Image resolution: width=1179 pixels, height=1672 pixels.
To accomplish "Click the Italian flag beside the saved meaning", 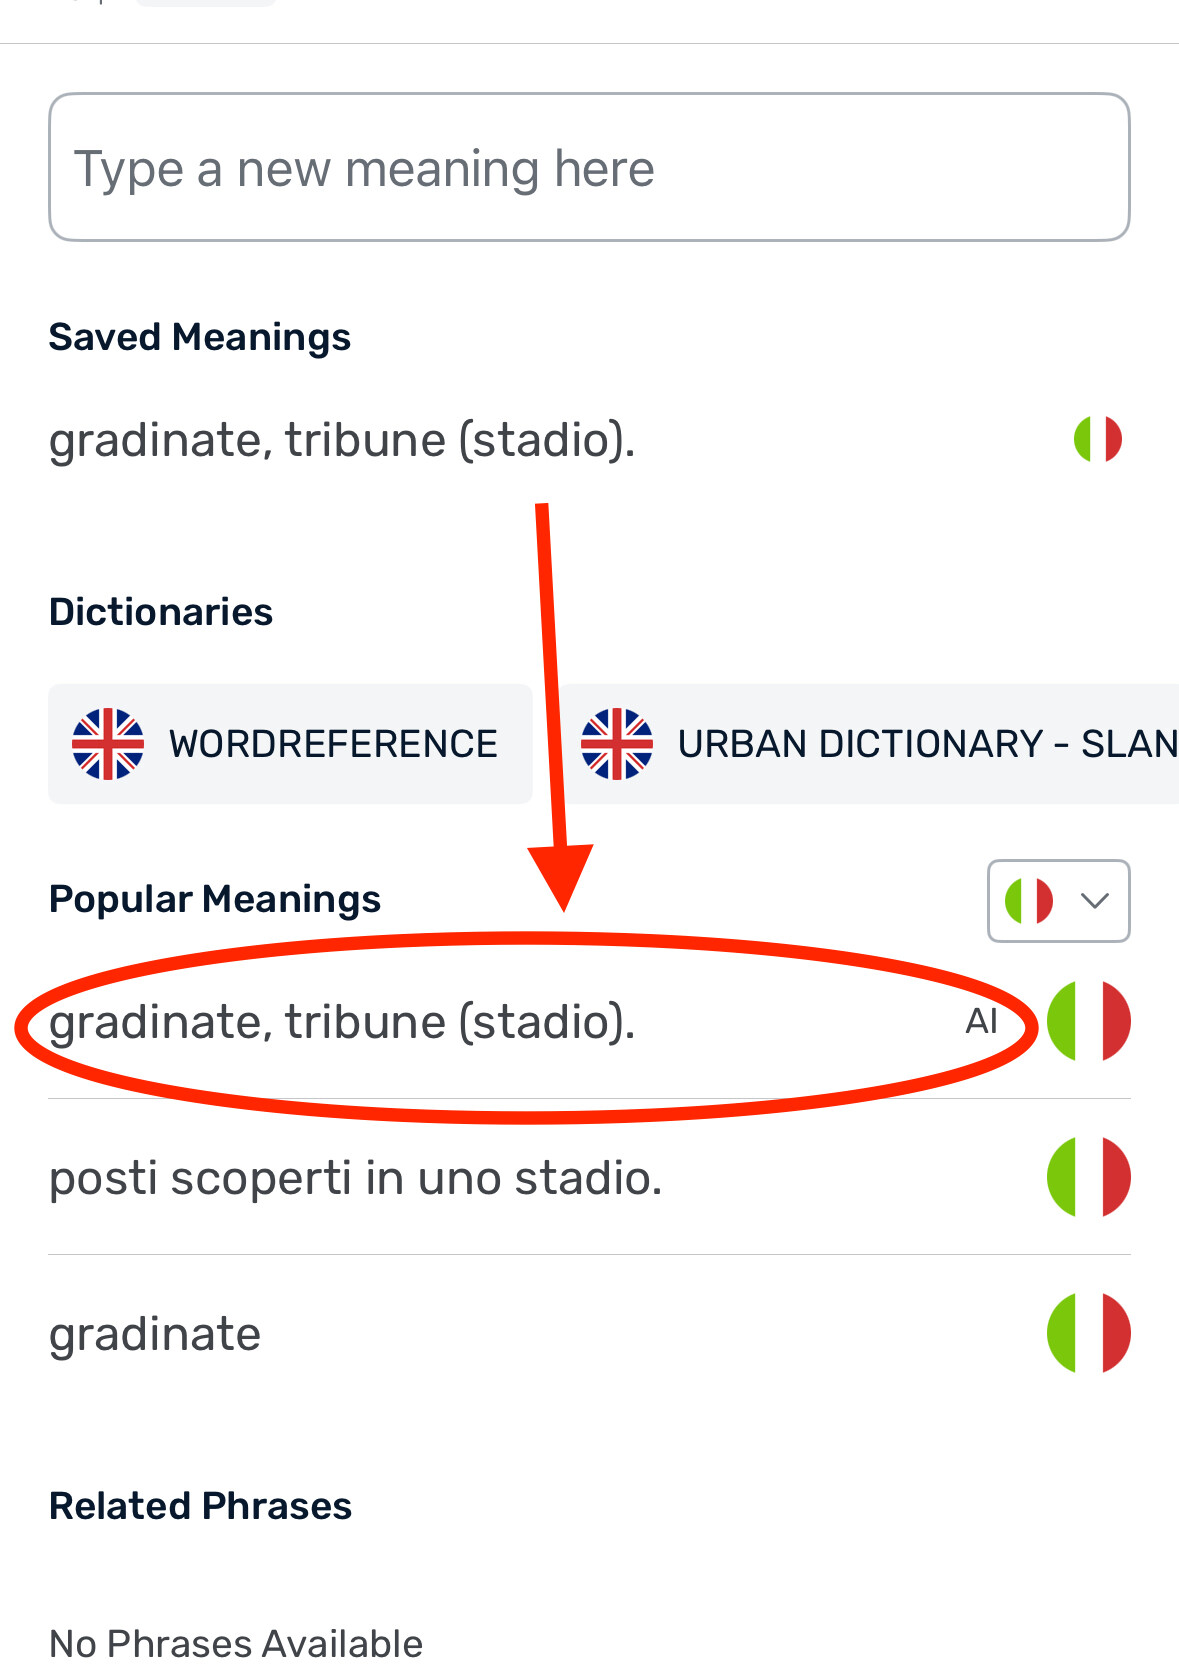I will click(x=1098, y=439).
